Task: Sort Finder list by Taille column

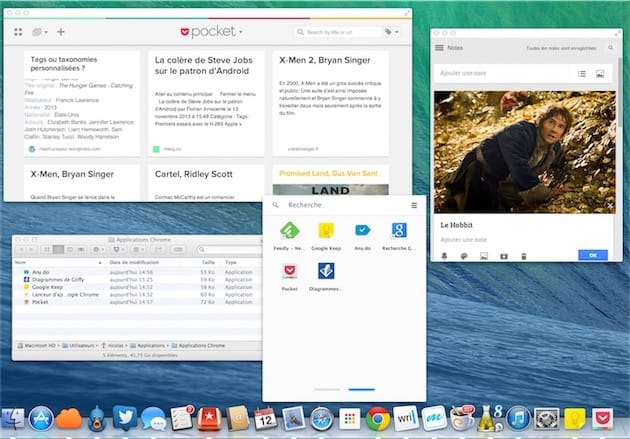Action: click(x=208, y=262)
